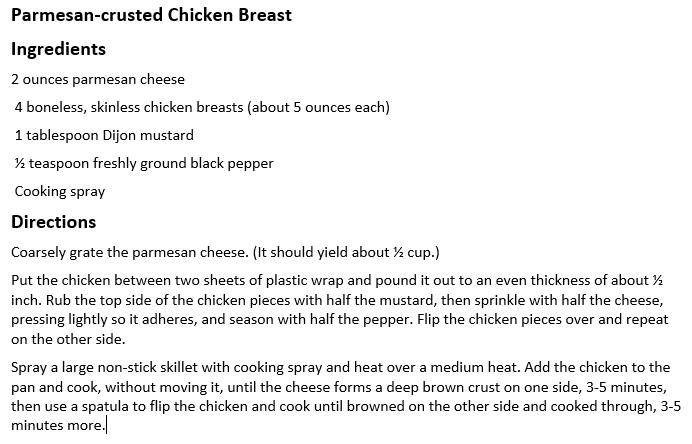Screen dimensions: 692x444
Task: Click 'on the other side.' line
Action: (68, 339)
